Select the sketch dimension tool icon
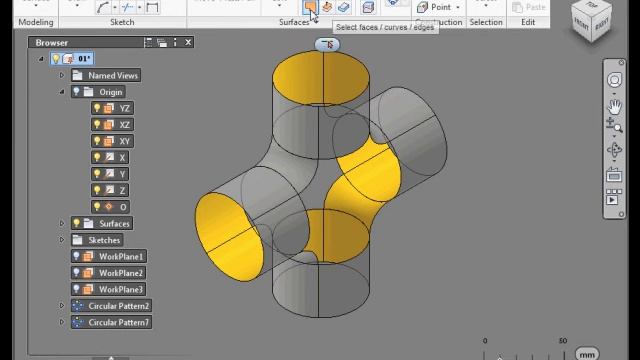This screenshot has height=360, width=640. click(x=152, y=7)
